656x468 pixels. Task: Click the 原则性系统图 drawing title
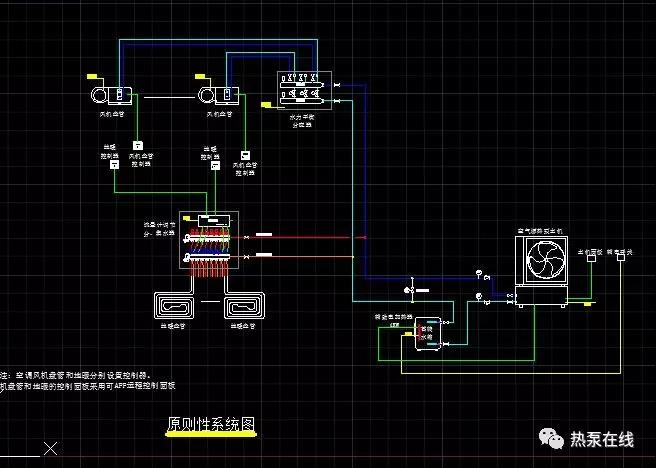[x=211, y=423]
